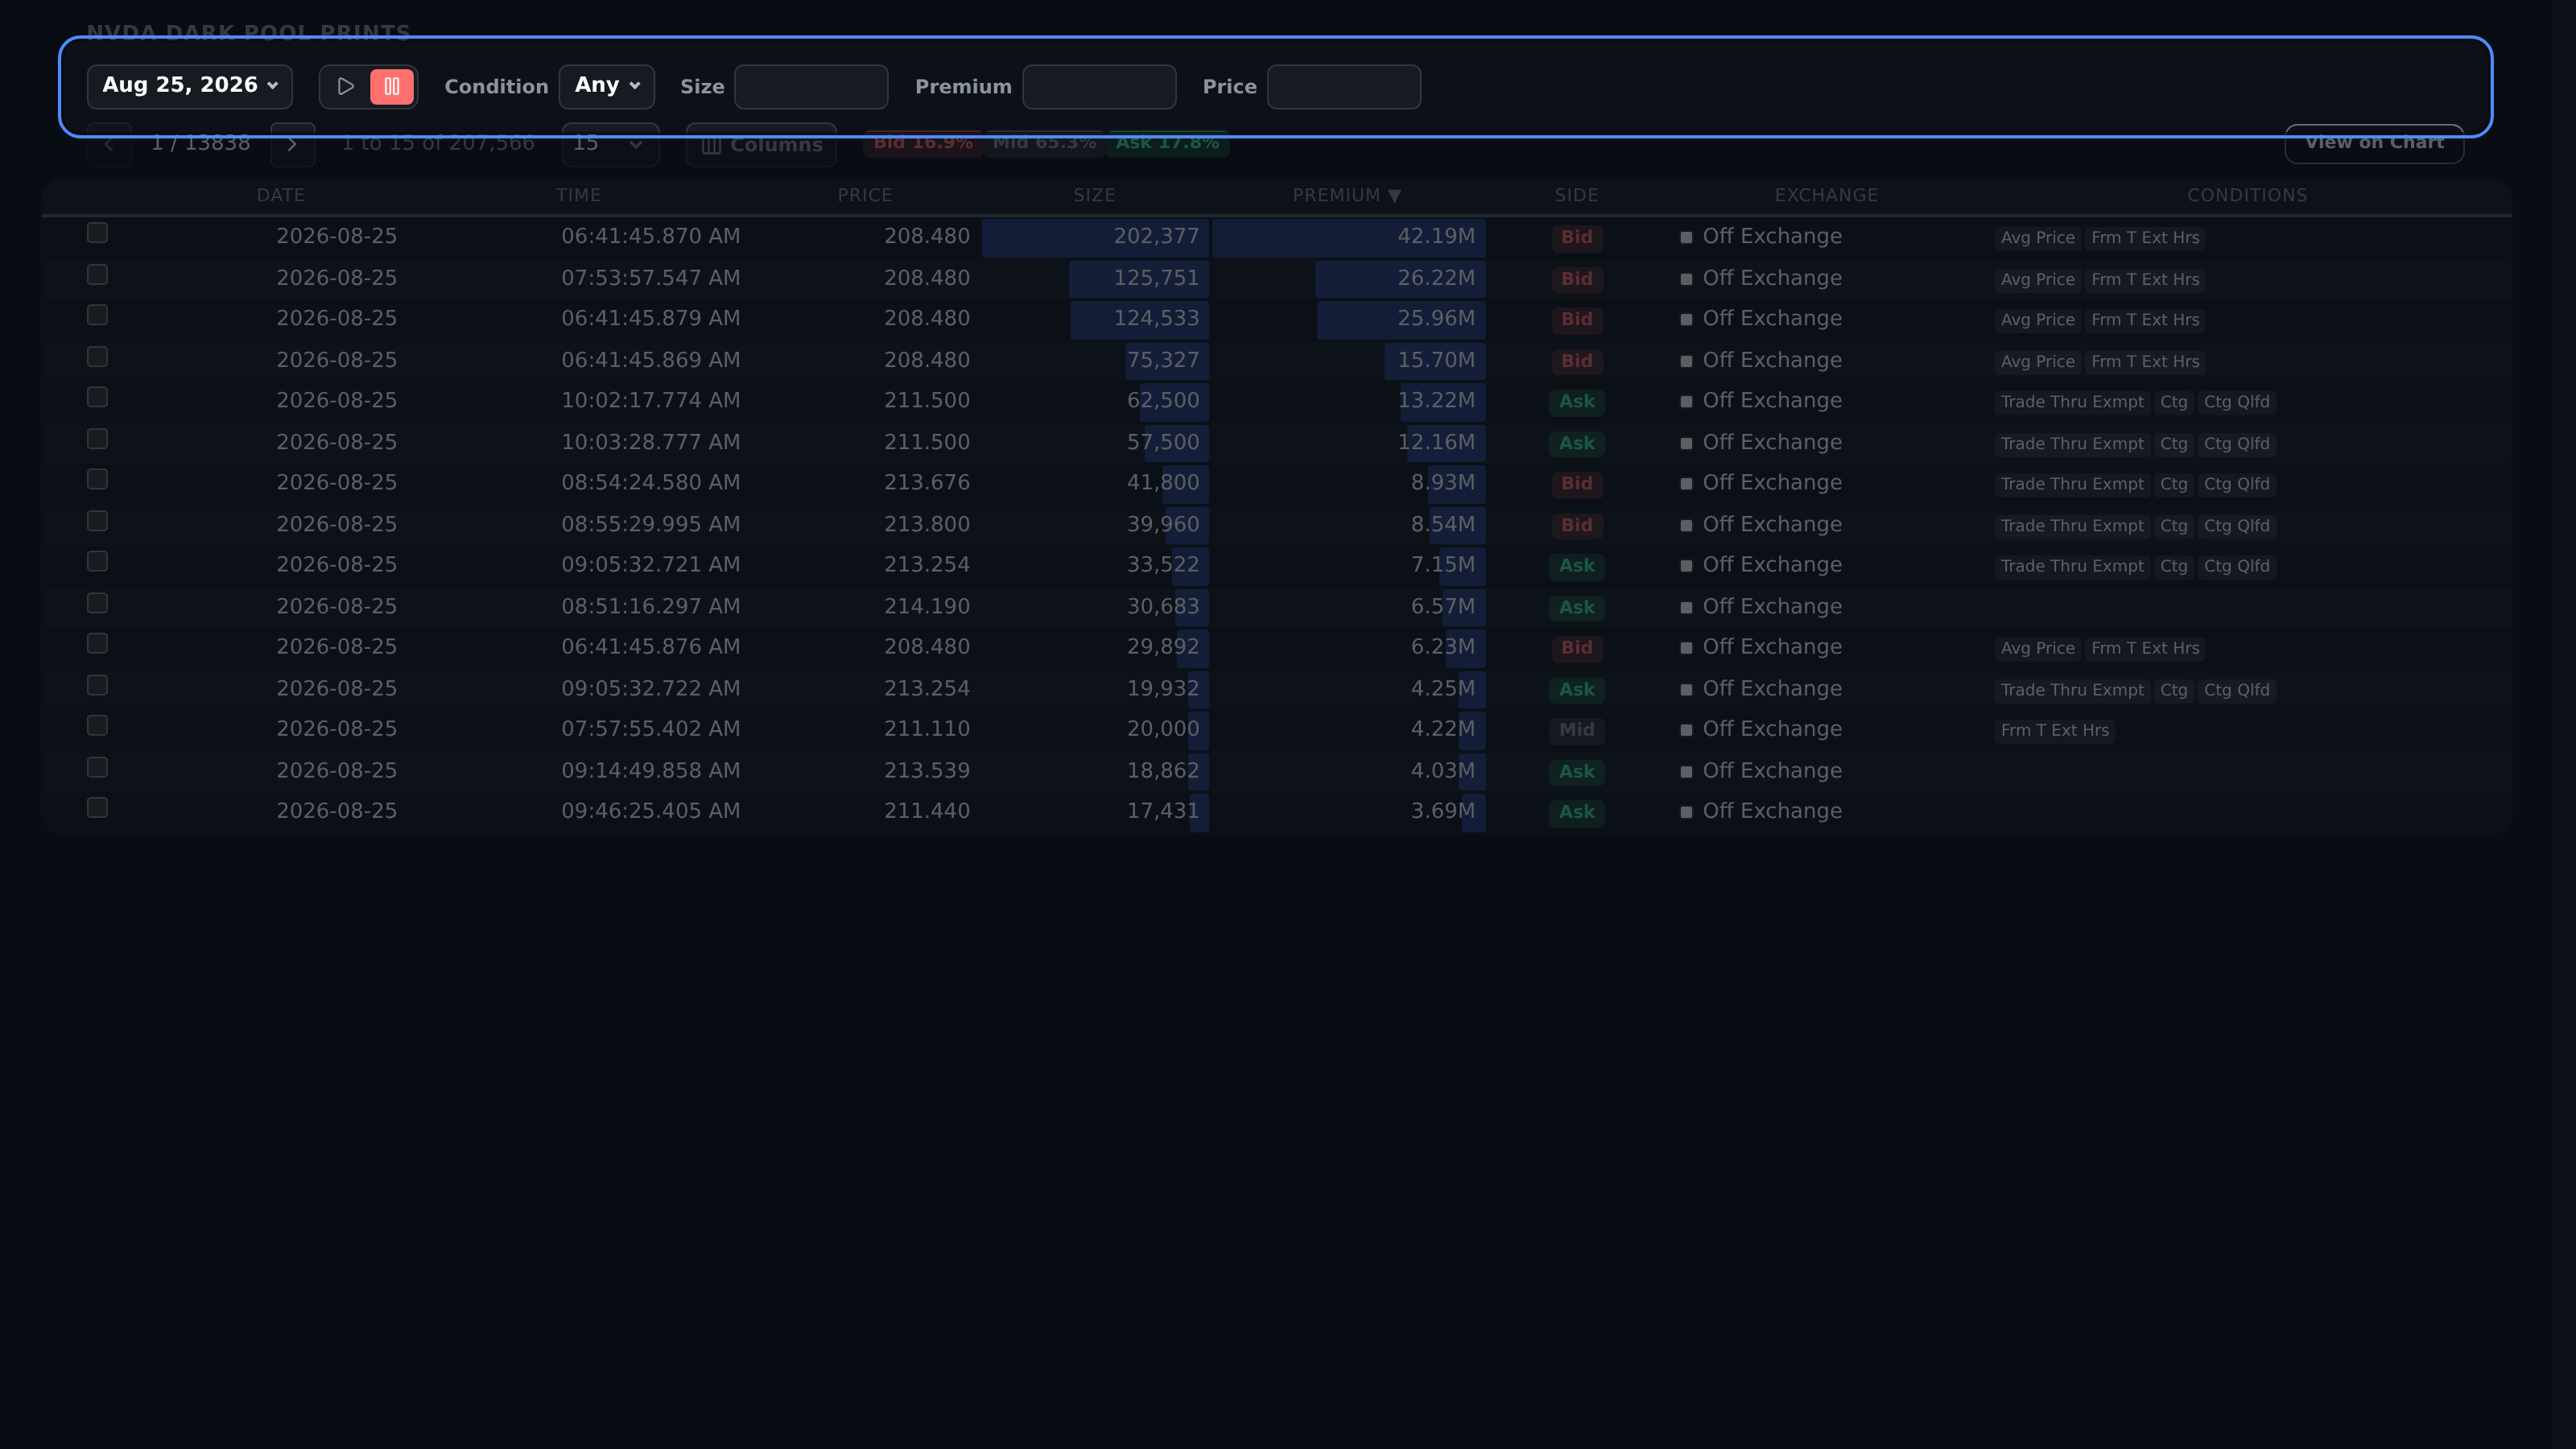The width and height of the screenshot is (2576, 1449).
Task: Sort by PREMIUM column header
Action: pyautogui.click(x=1346, y=195)
